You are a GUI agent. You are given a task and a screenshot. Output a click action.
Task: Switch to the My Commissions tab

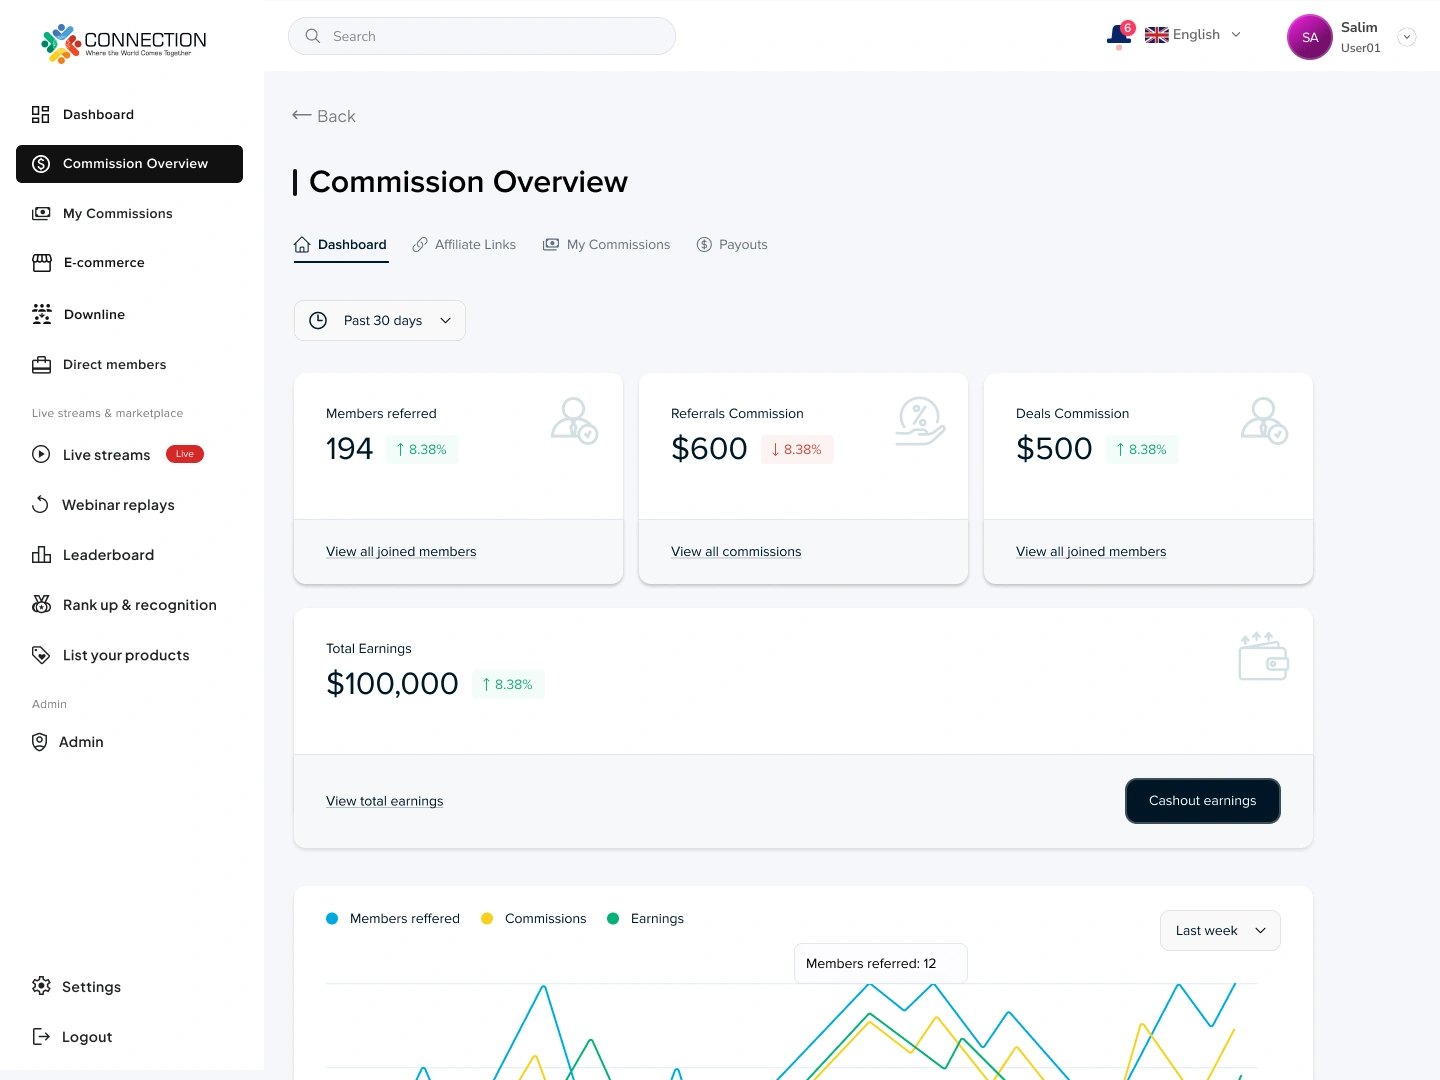click(607, 245)
